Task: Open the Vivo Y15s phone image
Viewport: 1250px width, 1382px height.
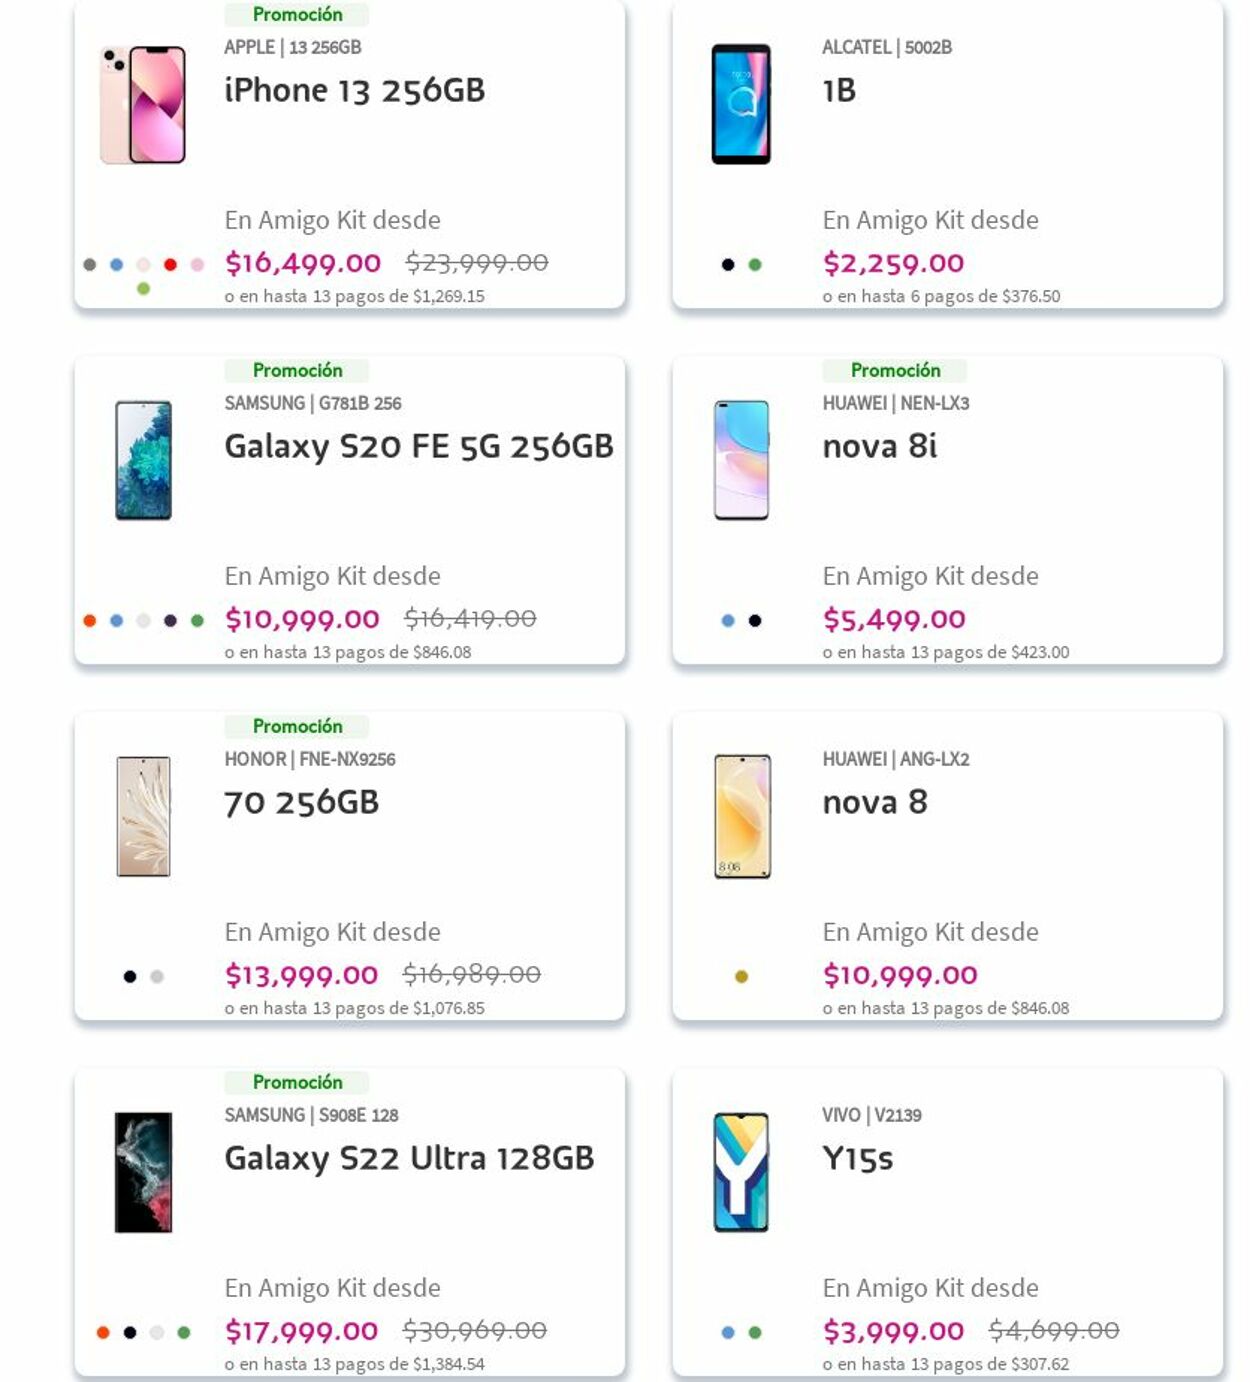Action: tap(741, 1172)
